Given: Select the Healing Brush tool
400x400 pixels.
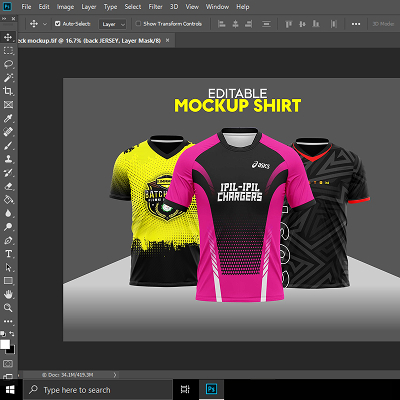Looking at the screenshot, I should coord(8,132).
